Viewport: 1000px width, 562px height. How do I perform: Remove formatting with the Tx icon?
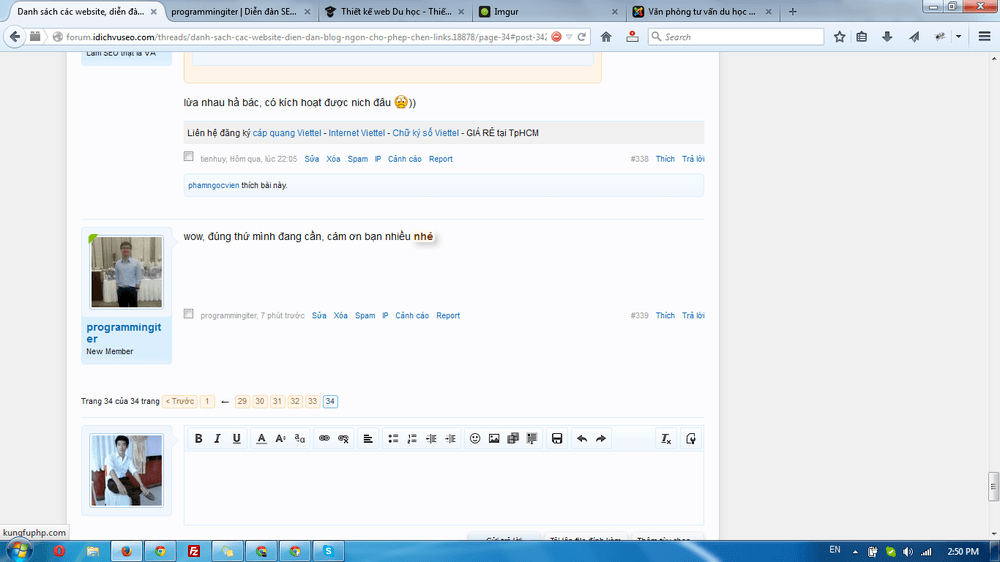pos(666,438)
